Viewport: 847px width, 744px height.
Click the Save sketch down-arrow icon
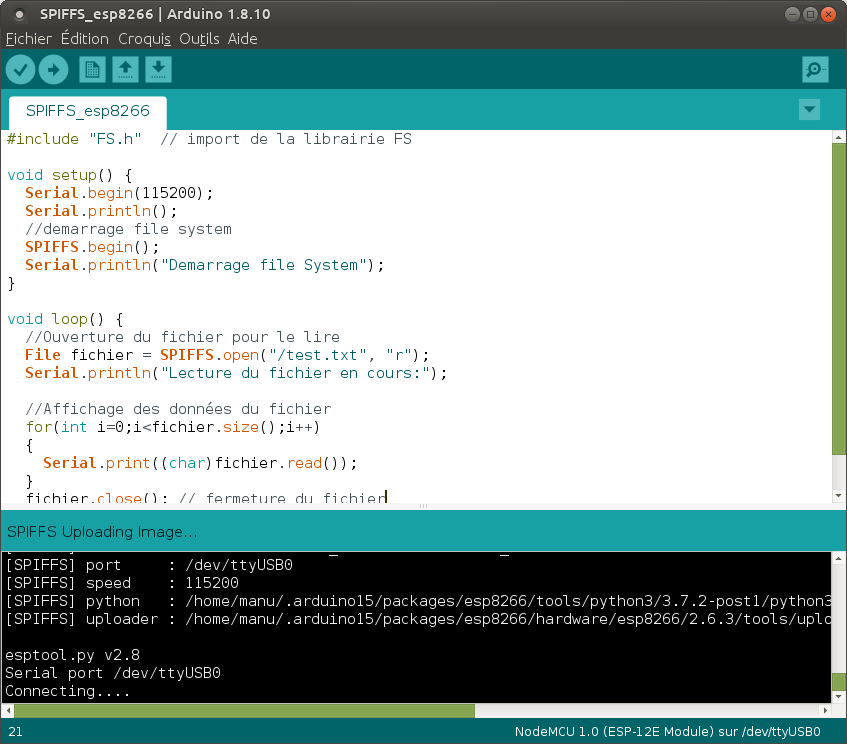coord(158,69)
